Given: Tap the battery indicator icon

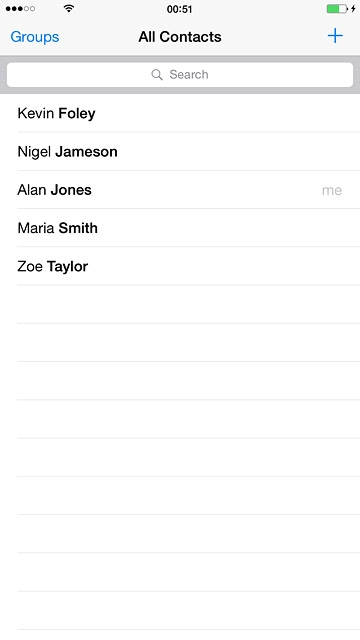Looking at the screenshot, I should coord(337,9).
